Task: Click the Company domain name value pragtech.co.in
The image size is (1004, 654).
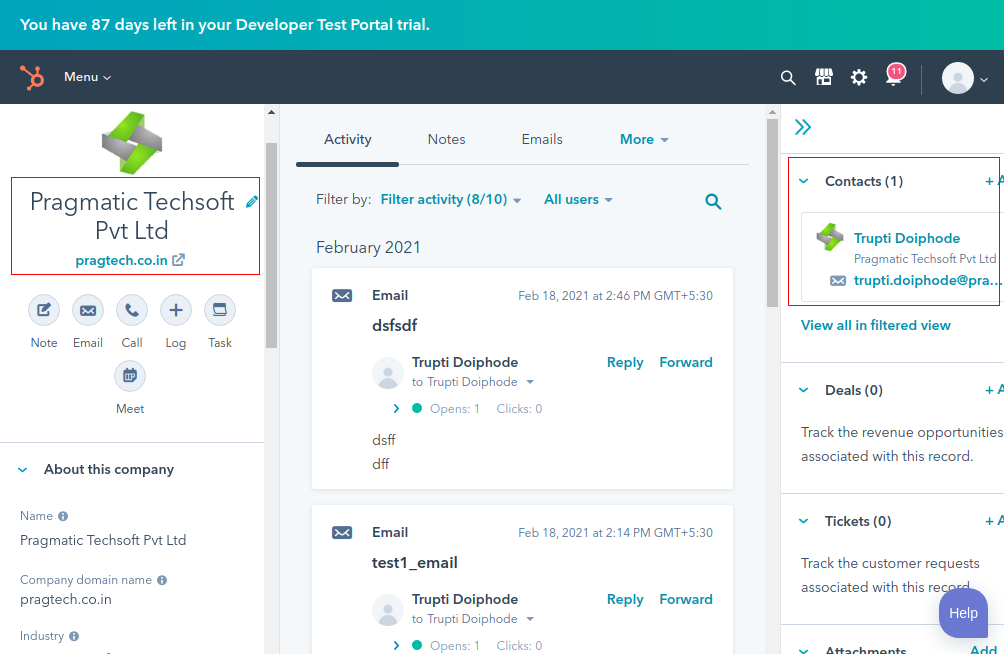Action: (x=66, y=600)
